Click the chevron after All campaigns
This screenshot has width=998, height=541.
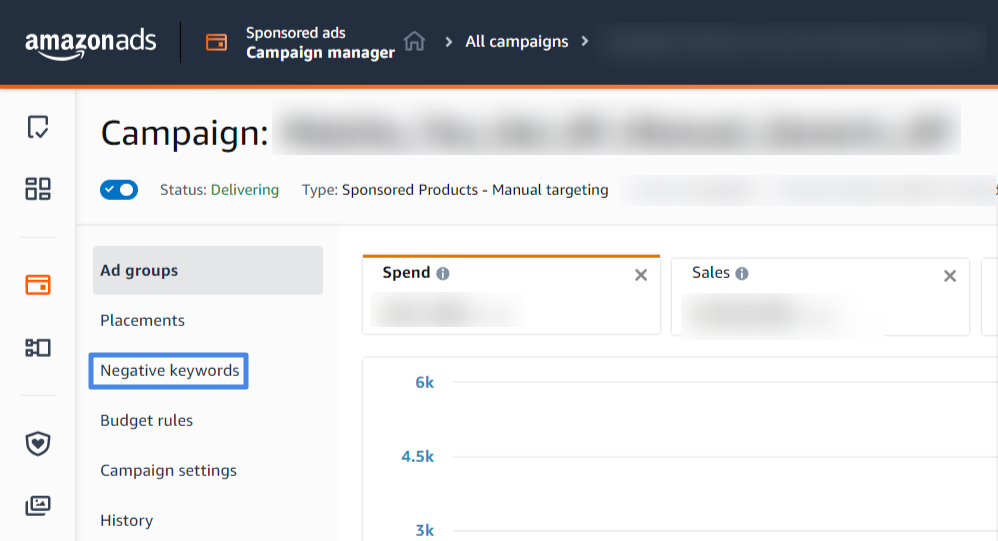(585, 41)
